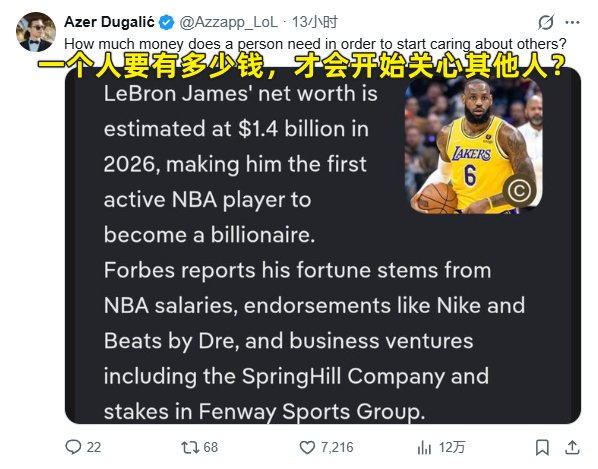Open the dark LeBron net worth card
Image resolution: width=598 pixels, height=469 pixels.
click(323, 246)
